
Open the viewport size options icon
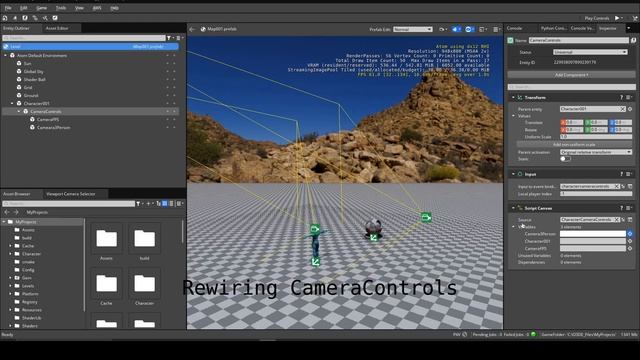[483, 29]
